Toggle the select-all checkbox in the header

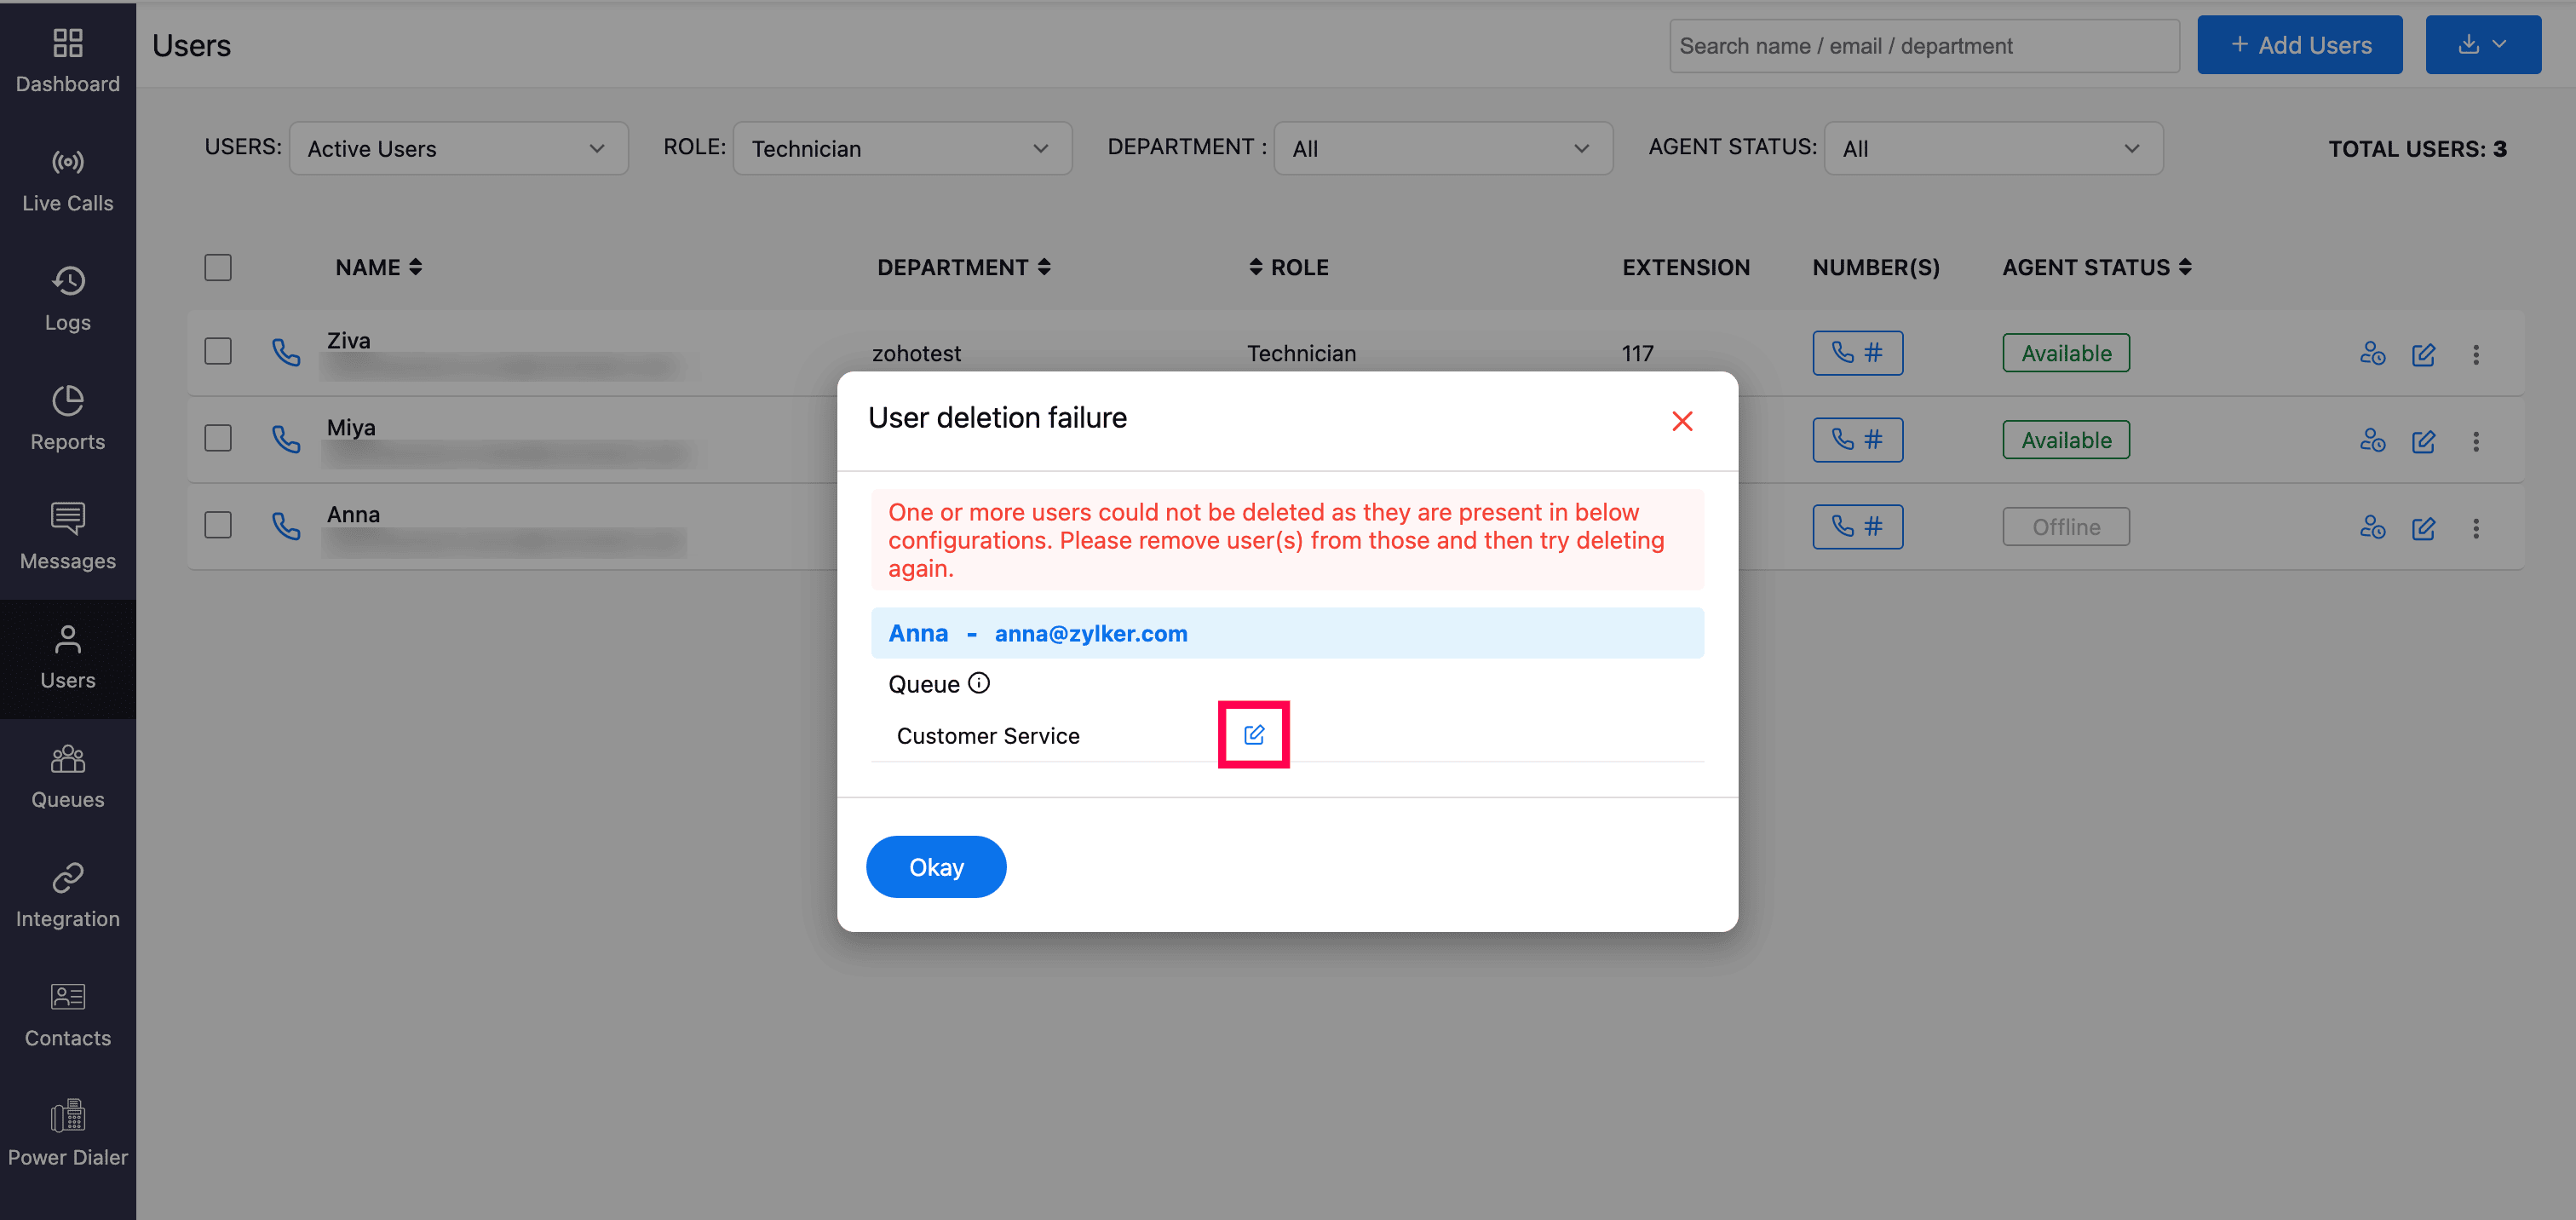pos(218,267)
